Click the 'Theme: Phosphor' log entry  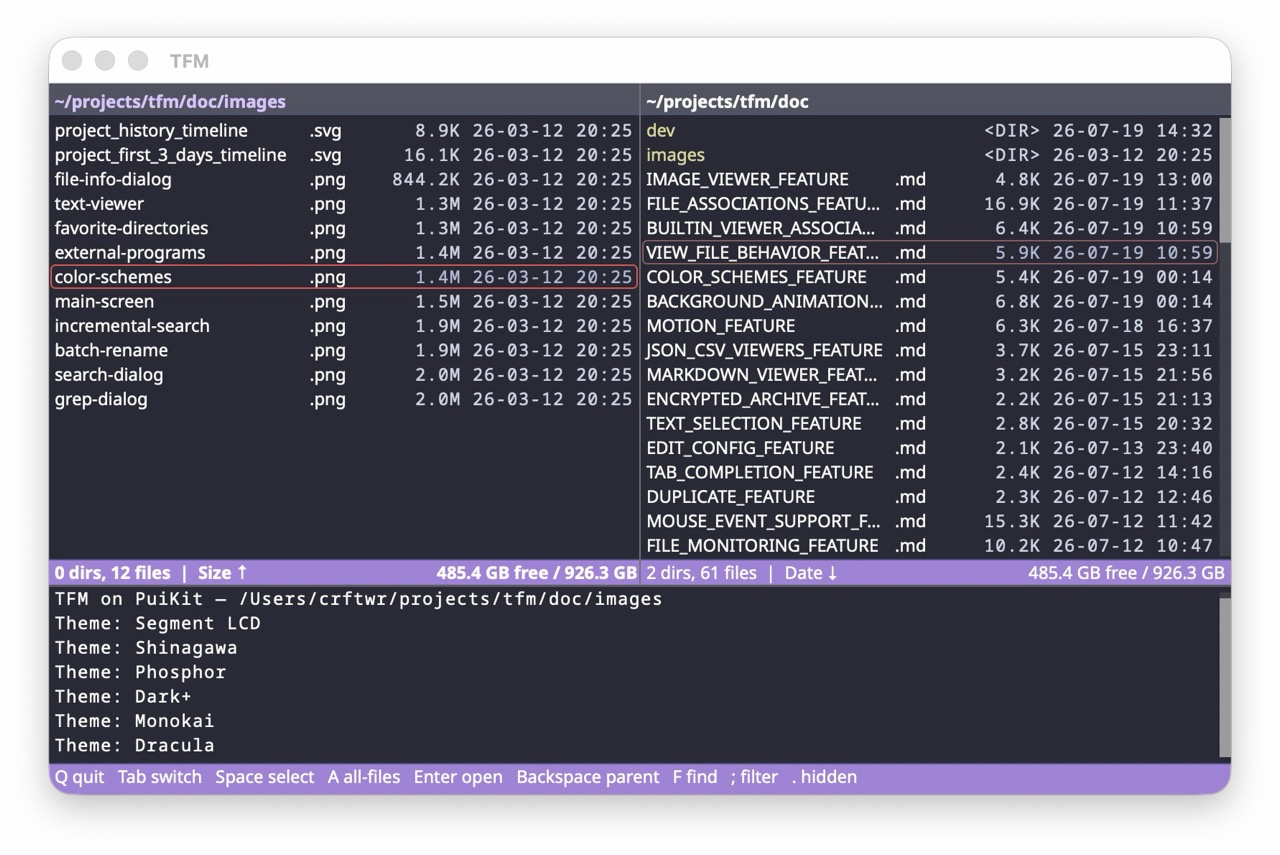coord(140,672)
